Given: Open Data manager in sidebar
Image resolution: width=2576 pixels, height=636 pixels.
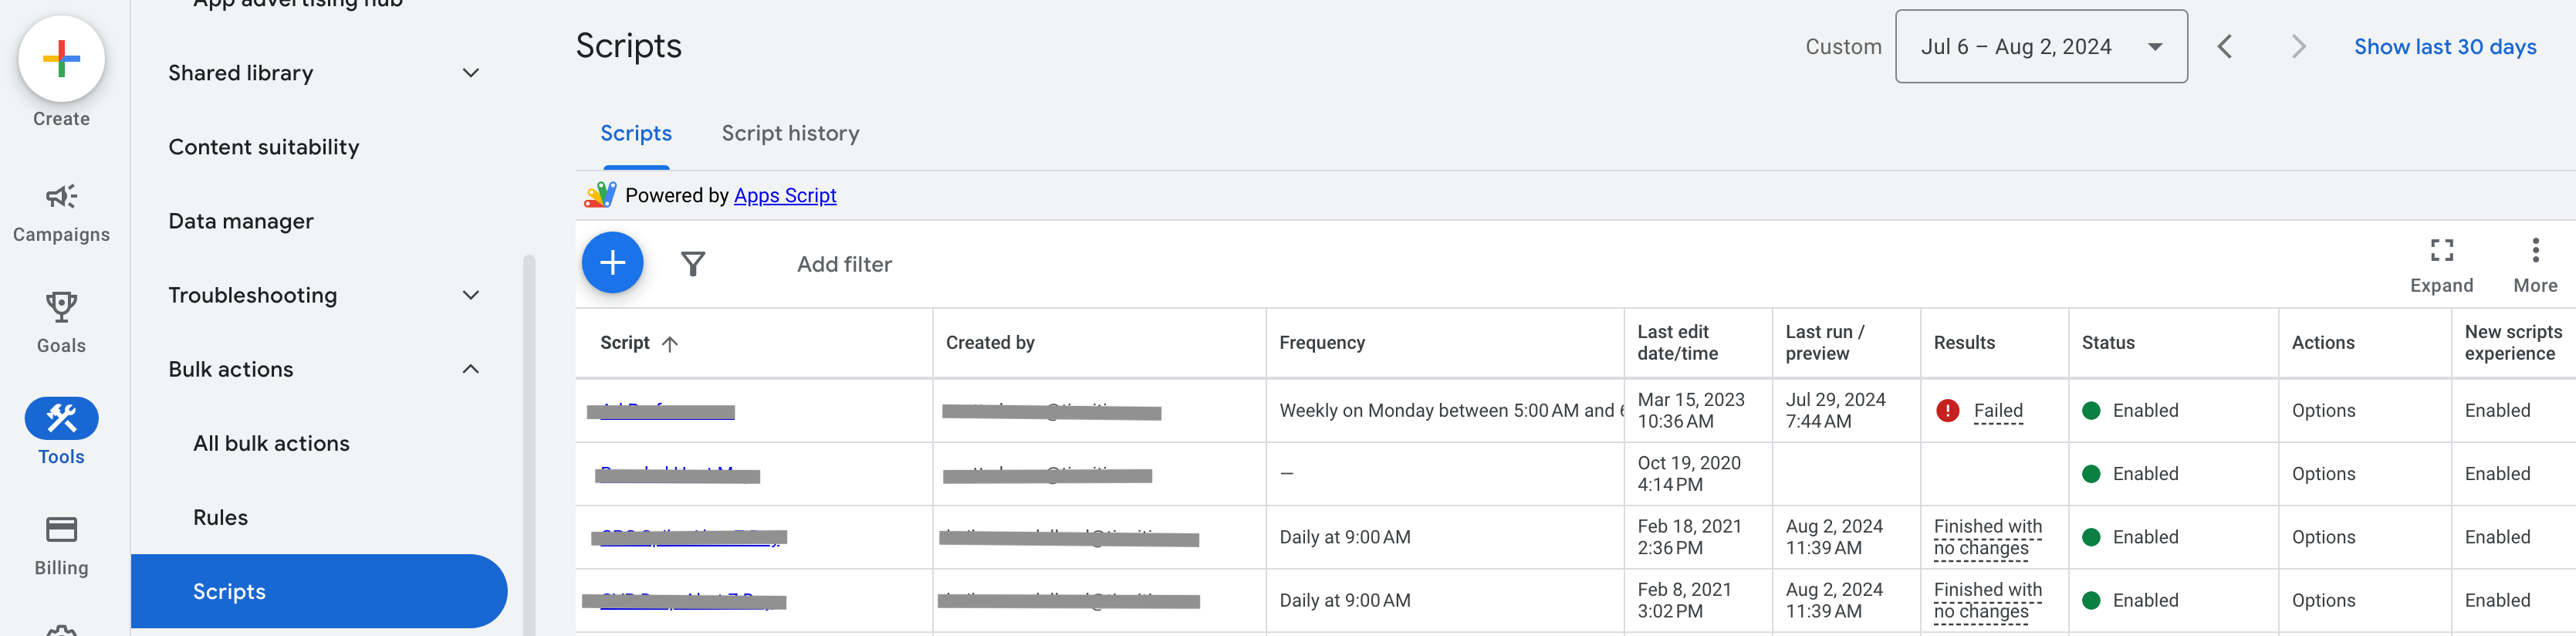Looking at the screenshot, I should (x=241, y=221).
